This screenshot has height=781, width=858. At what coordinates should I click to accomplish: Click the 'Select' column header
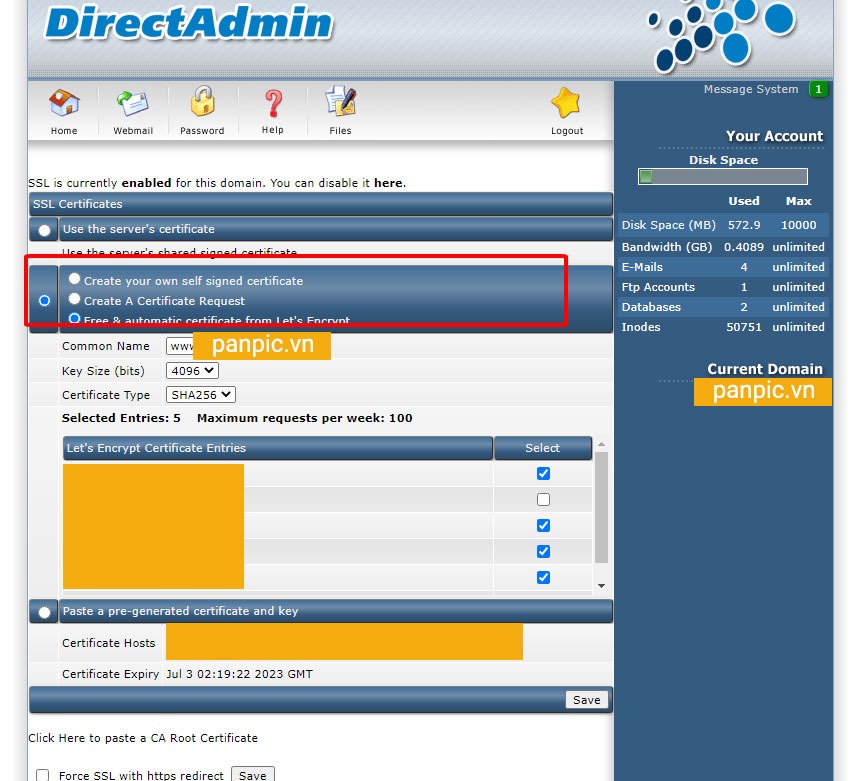click(542, 448)
